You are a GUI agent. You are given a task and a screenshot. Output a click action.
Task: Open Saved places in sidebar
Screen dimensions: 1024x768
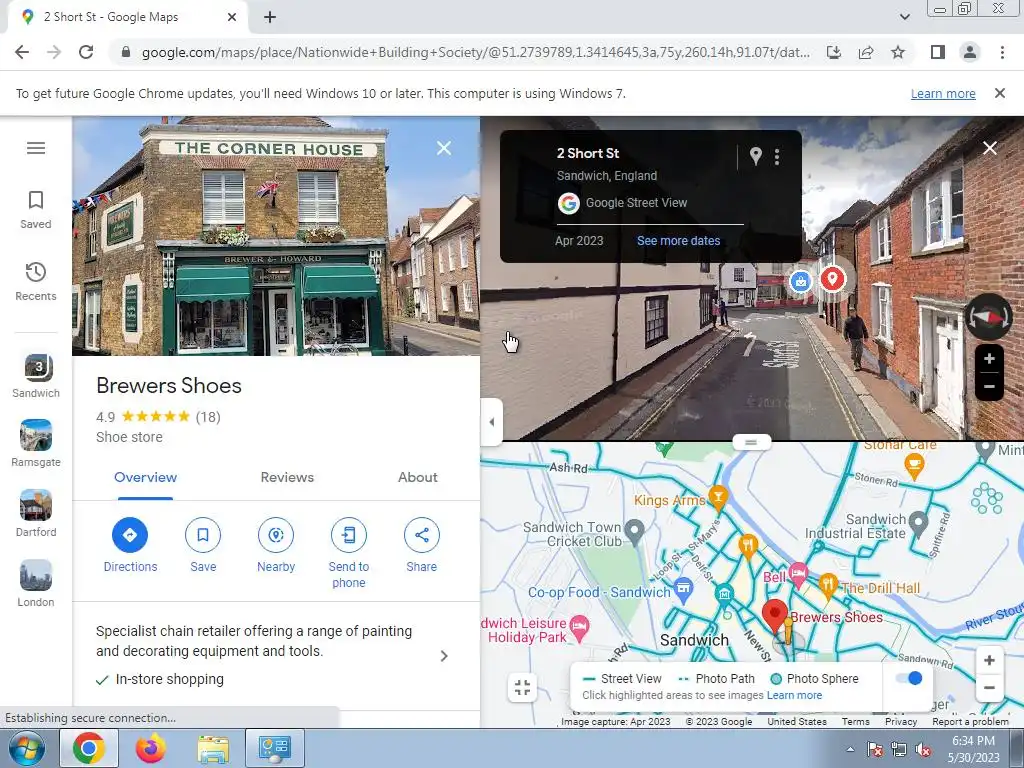click(x=36, y=210)
